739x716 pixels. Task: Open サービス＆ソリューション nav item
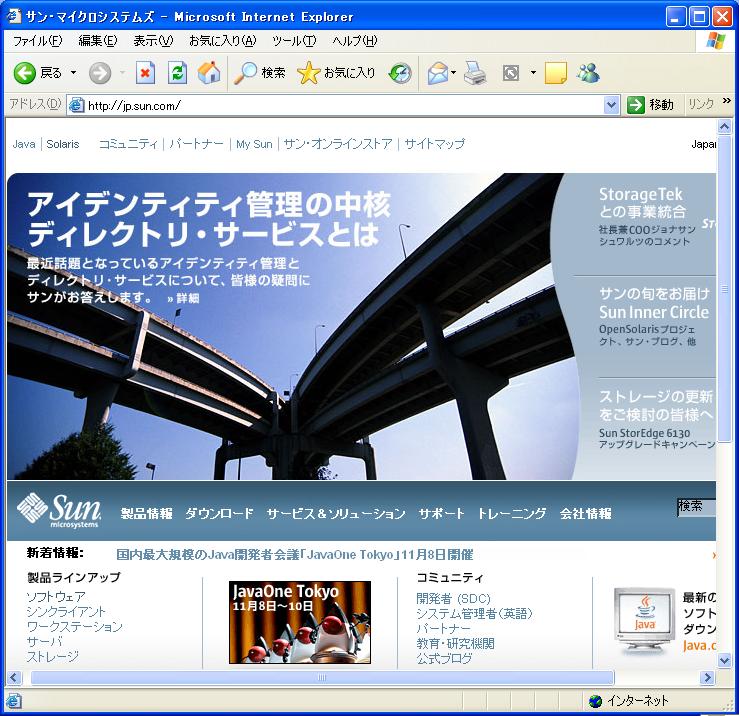click(x=336, y=513)
